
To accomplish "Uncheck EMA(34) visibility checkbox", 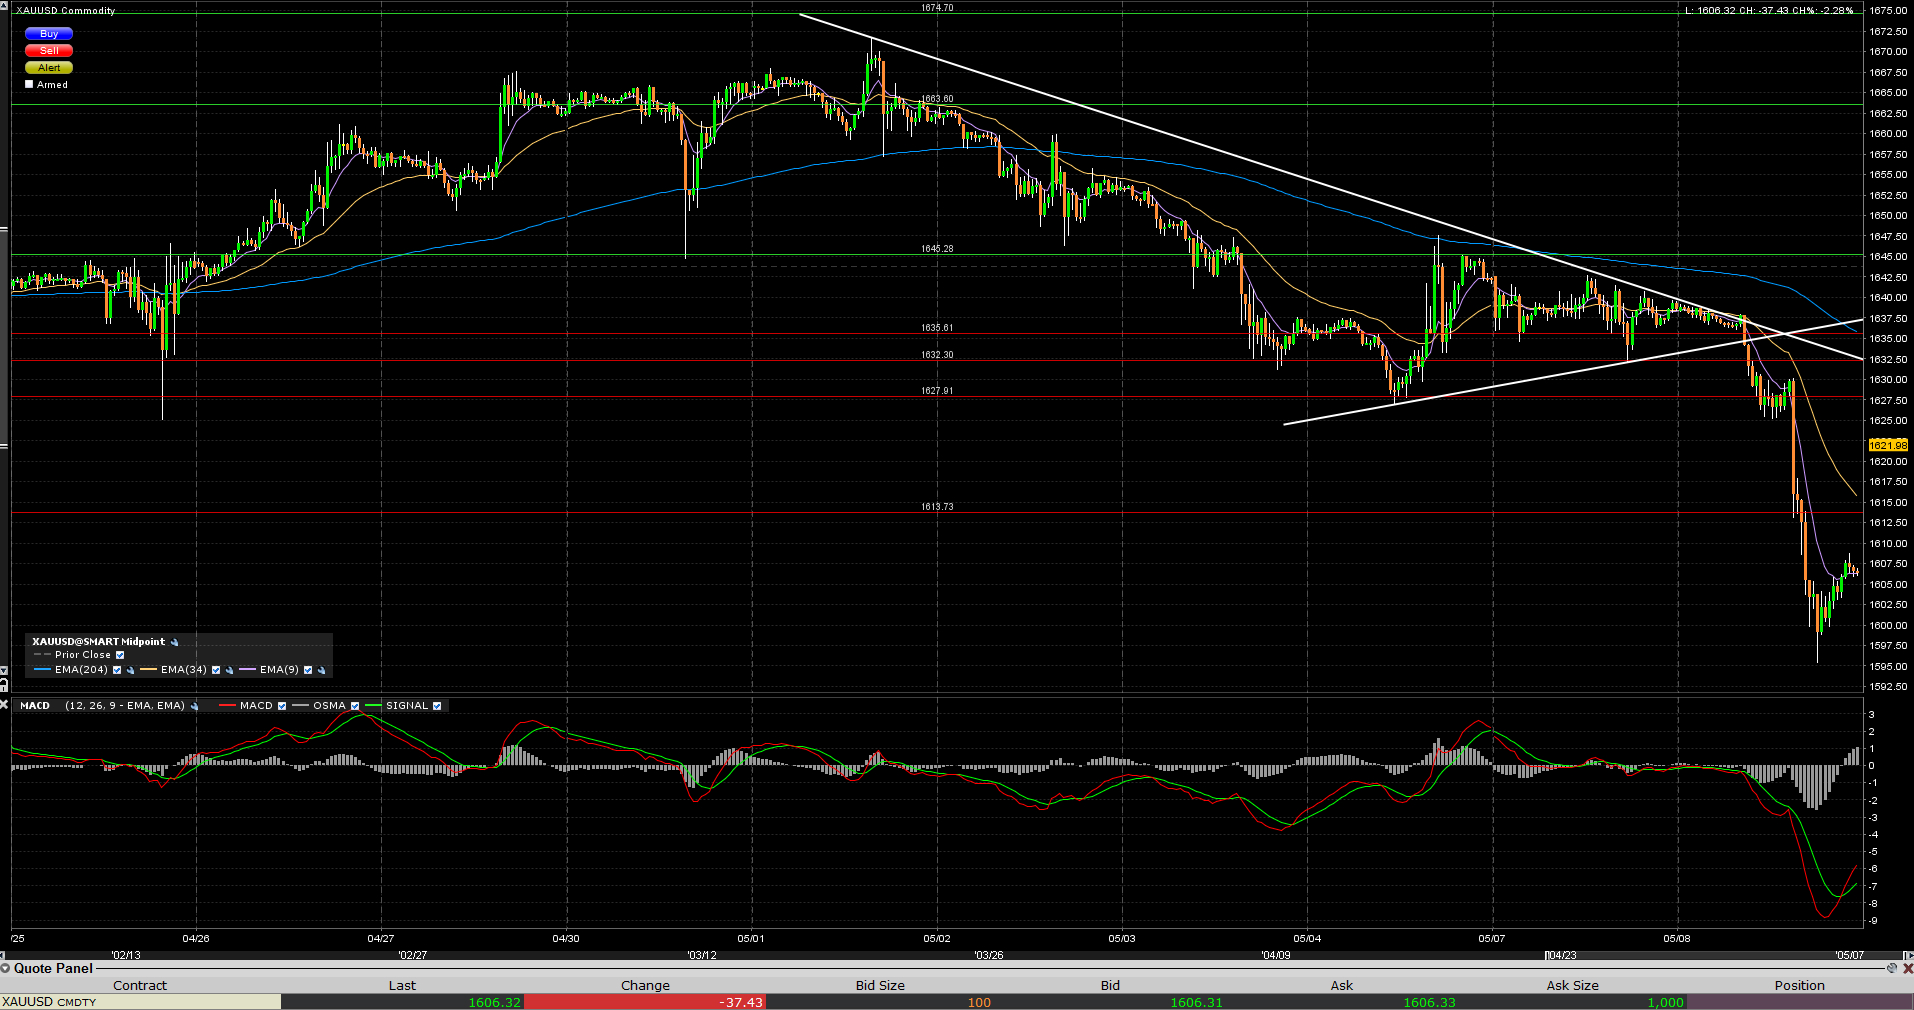I will [x=216, y=670].
